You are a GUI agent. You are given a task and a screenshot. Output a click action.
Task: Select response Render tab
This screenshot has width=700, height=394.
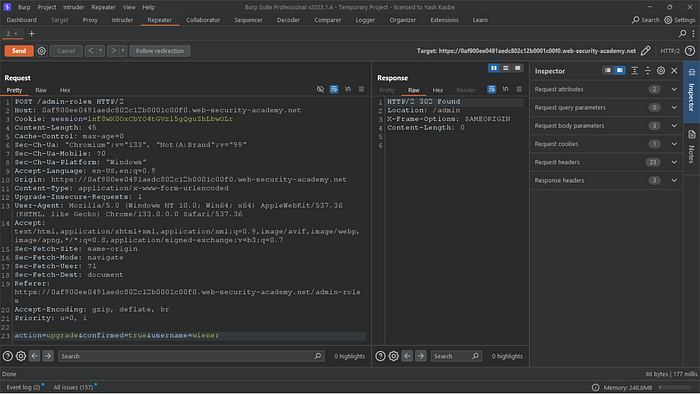(x=466, y=90)
